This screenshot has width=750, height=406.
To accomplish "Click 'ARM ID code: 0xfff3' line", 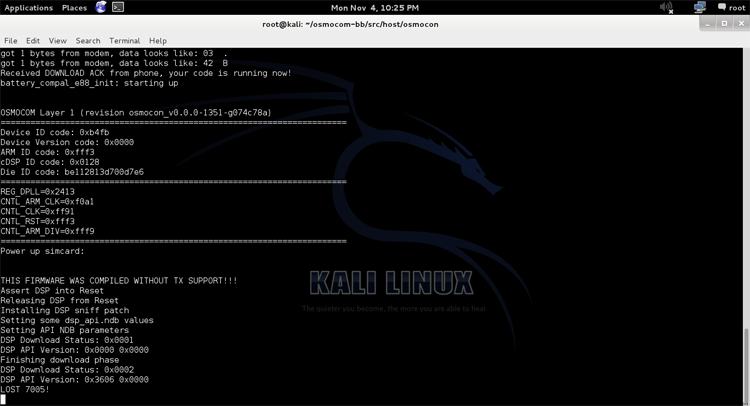I will pos(47,152).
